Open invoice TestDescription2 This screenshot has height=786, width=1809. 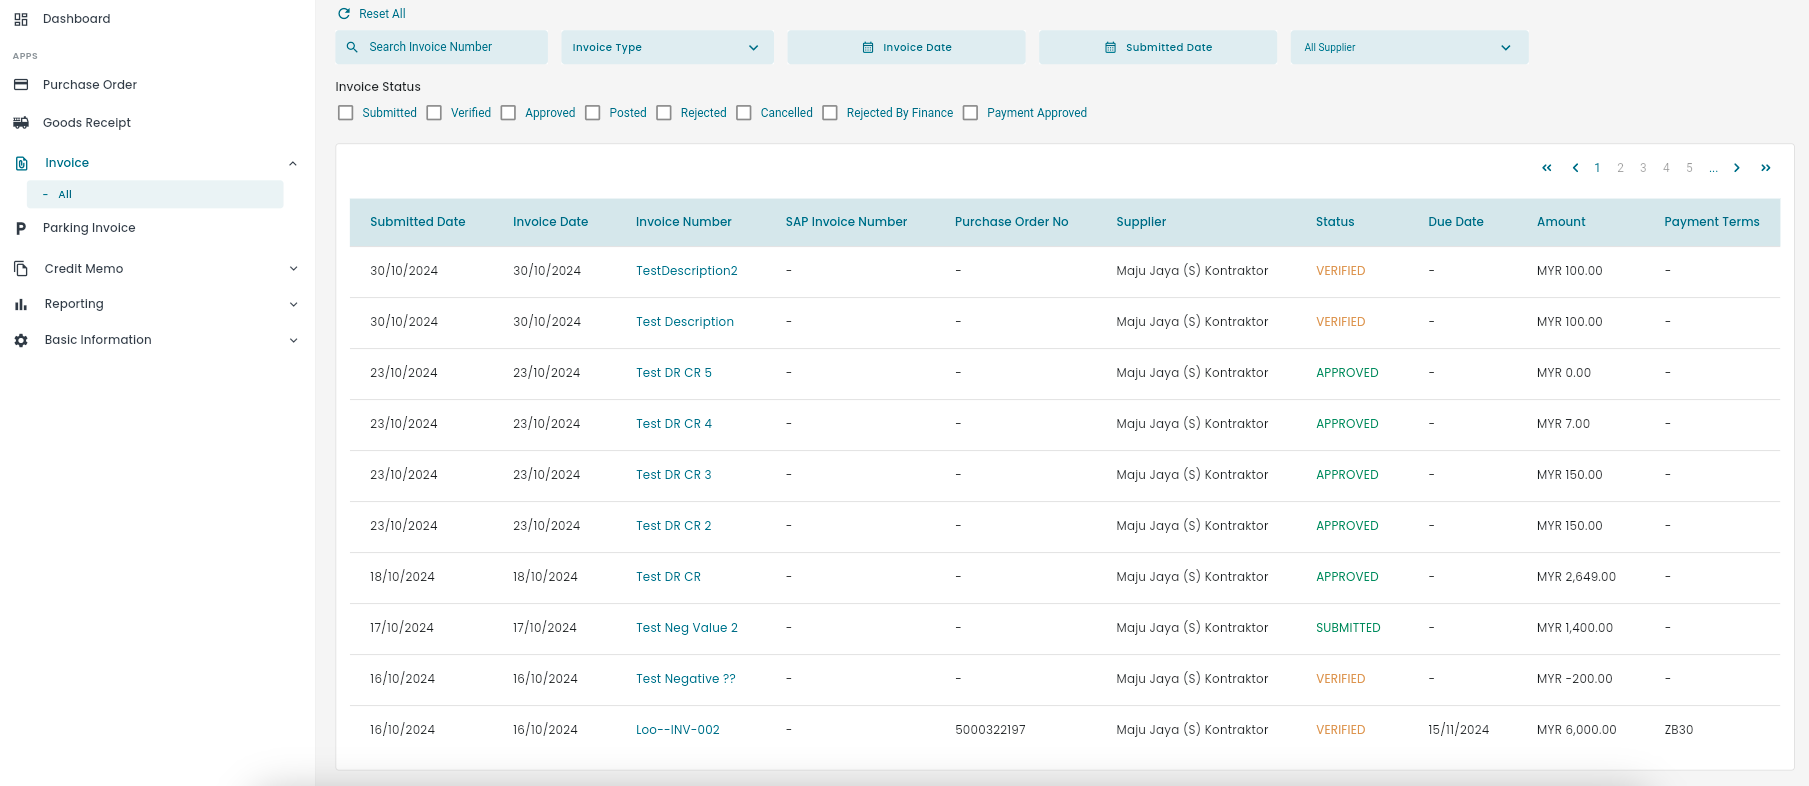687,271
